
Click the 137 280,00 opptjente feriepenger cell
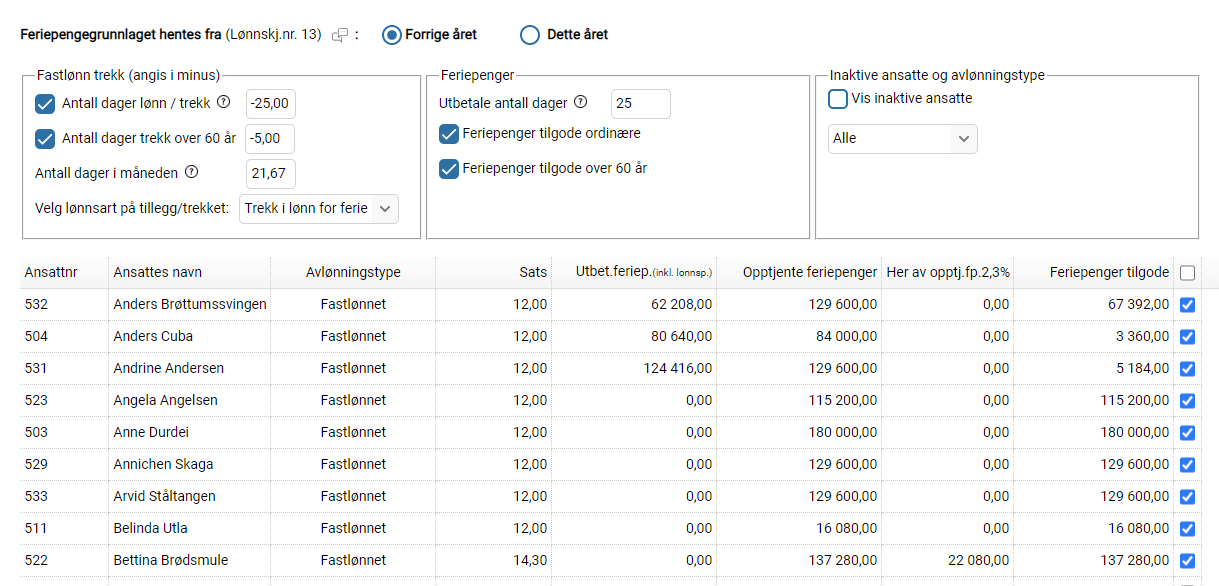coord(799,560)
